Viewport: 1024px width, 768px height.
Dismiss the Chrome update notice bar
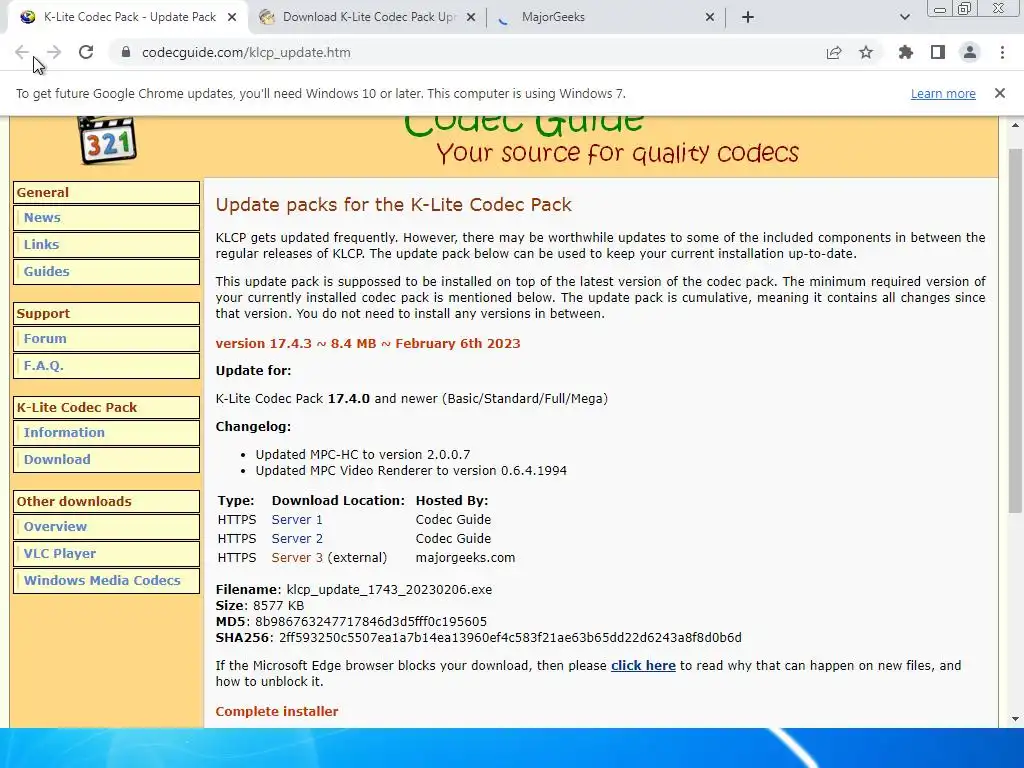pos(1000,93)
